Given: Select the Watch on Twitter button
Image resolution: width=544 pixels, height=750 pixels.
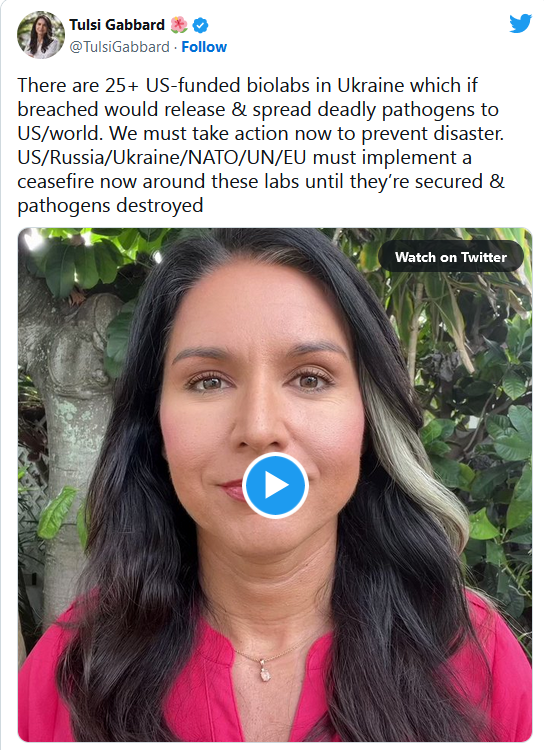Looking at the screenshot, I should [451, 257].
